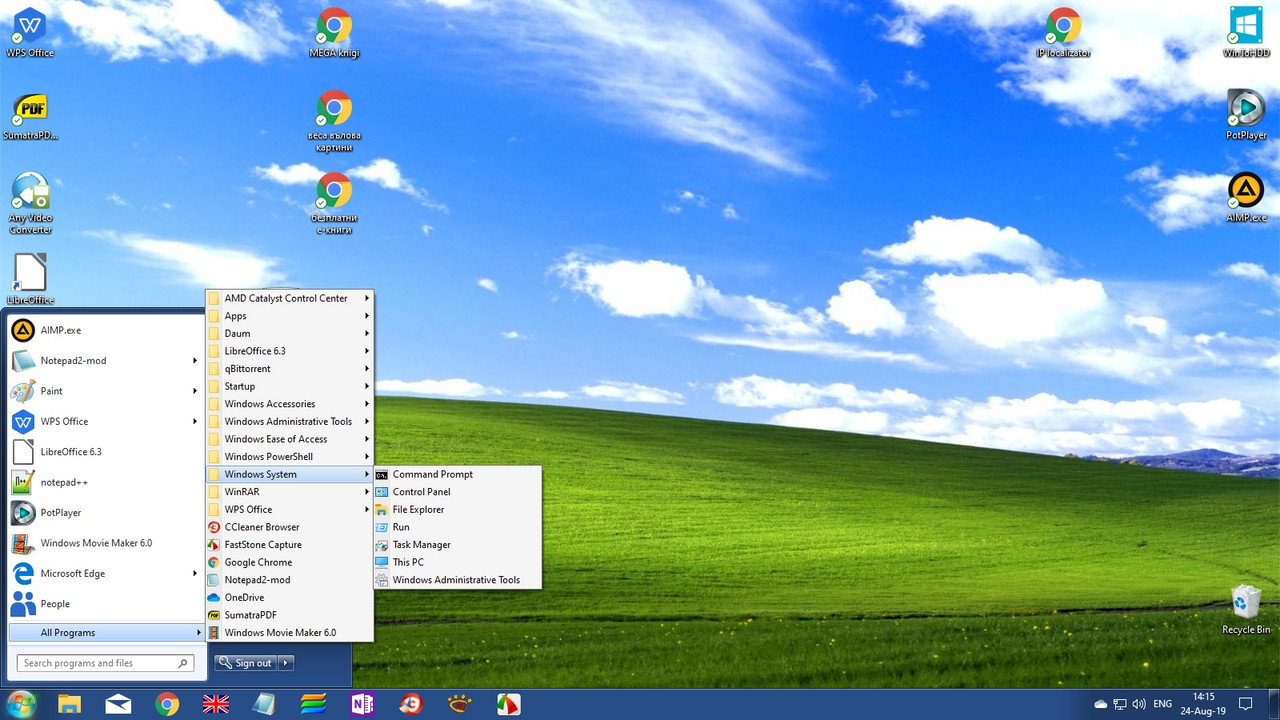
Task: Select the LibreOffice desktop icon
Action: 30,278
